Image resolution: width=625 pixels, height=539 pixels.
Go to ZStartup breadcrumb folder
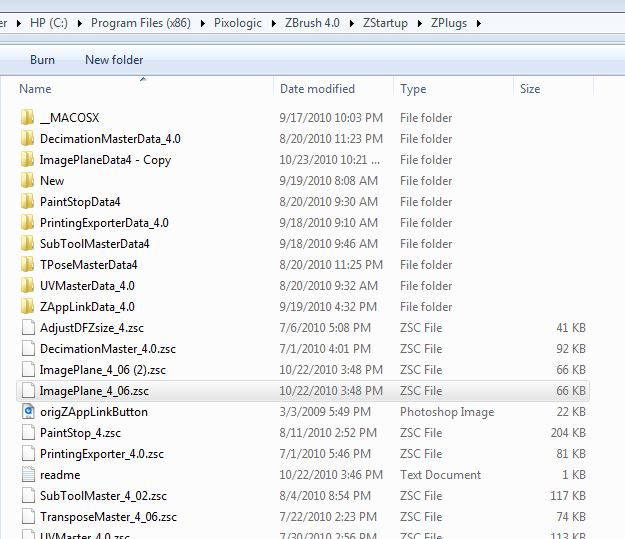[x=385, y=23]
